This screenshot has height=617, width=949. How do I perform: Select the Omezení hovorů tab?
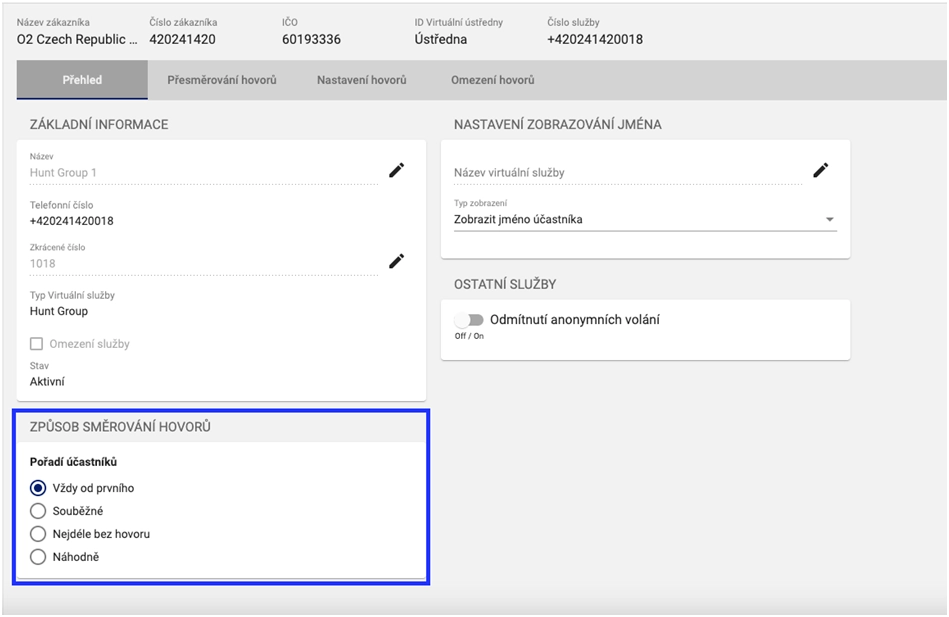[492, 80]
